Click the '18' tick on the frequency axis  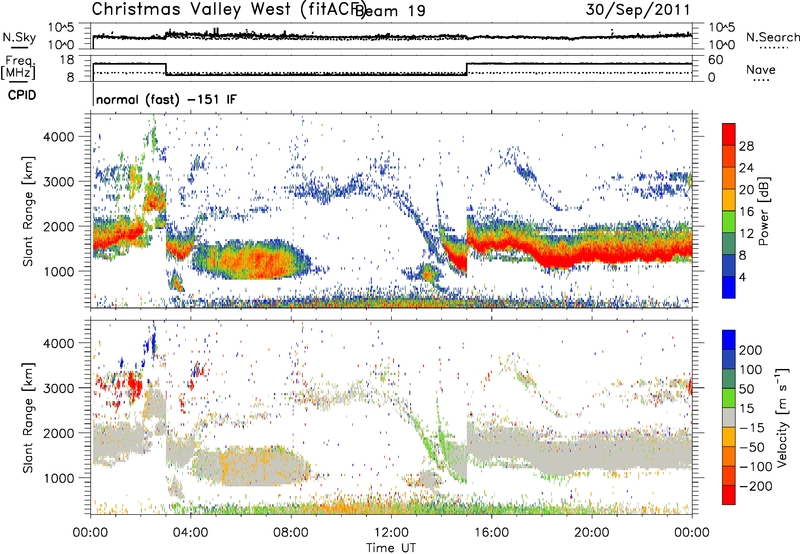67,60
